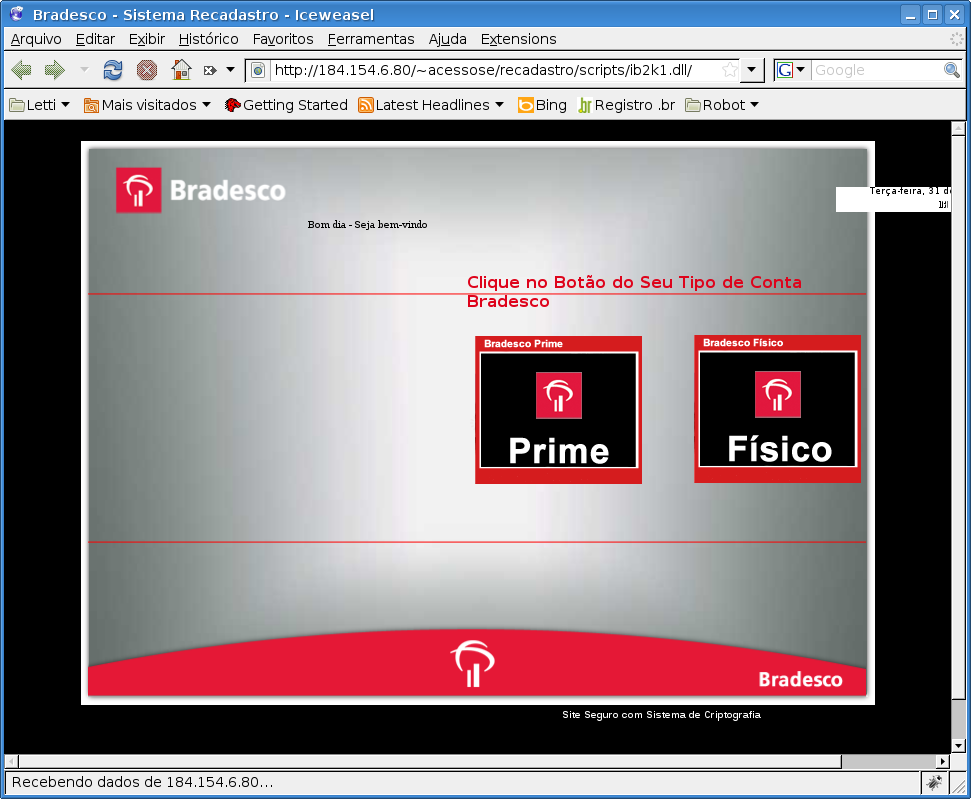
Task: Open the Getting Started bookmark
Action: click(286, 105)
